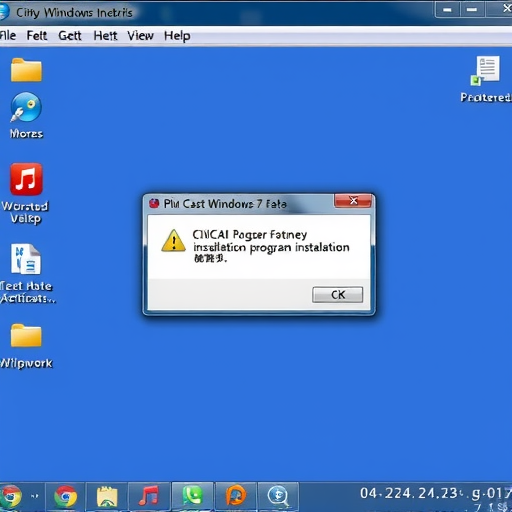The image size is (512, 512).
Task: Select the Wilpwork folder icon
Action: click(26, 336)
